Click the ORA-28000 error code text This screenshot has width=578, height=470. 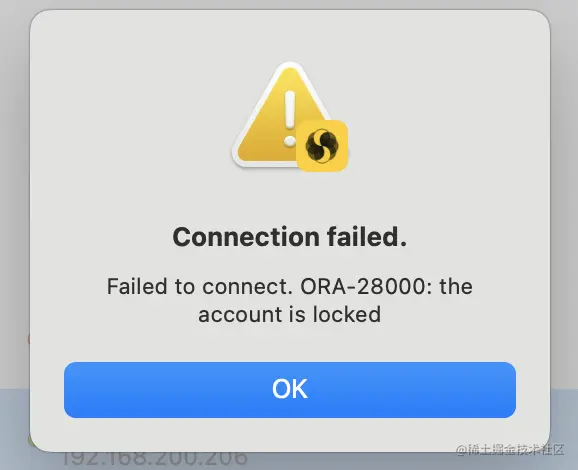point(362,286)
